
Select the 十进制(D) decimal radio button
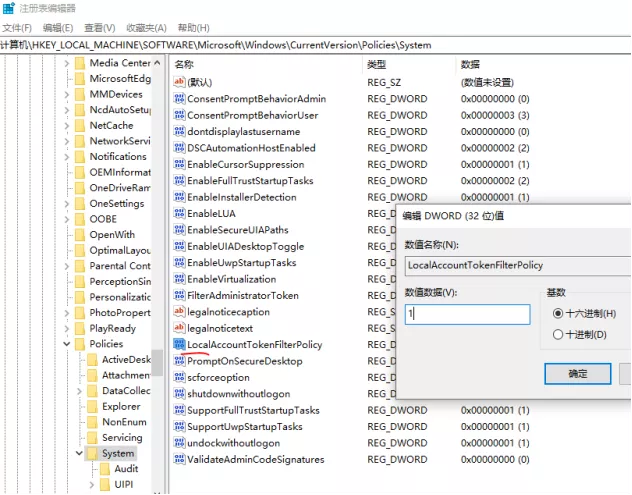tap(558, 335)
